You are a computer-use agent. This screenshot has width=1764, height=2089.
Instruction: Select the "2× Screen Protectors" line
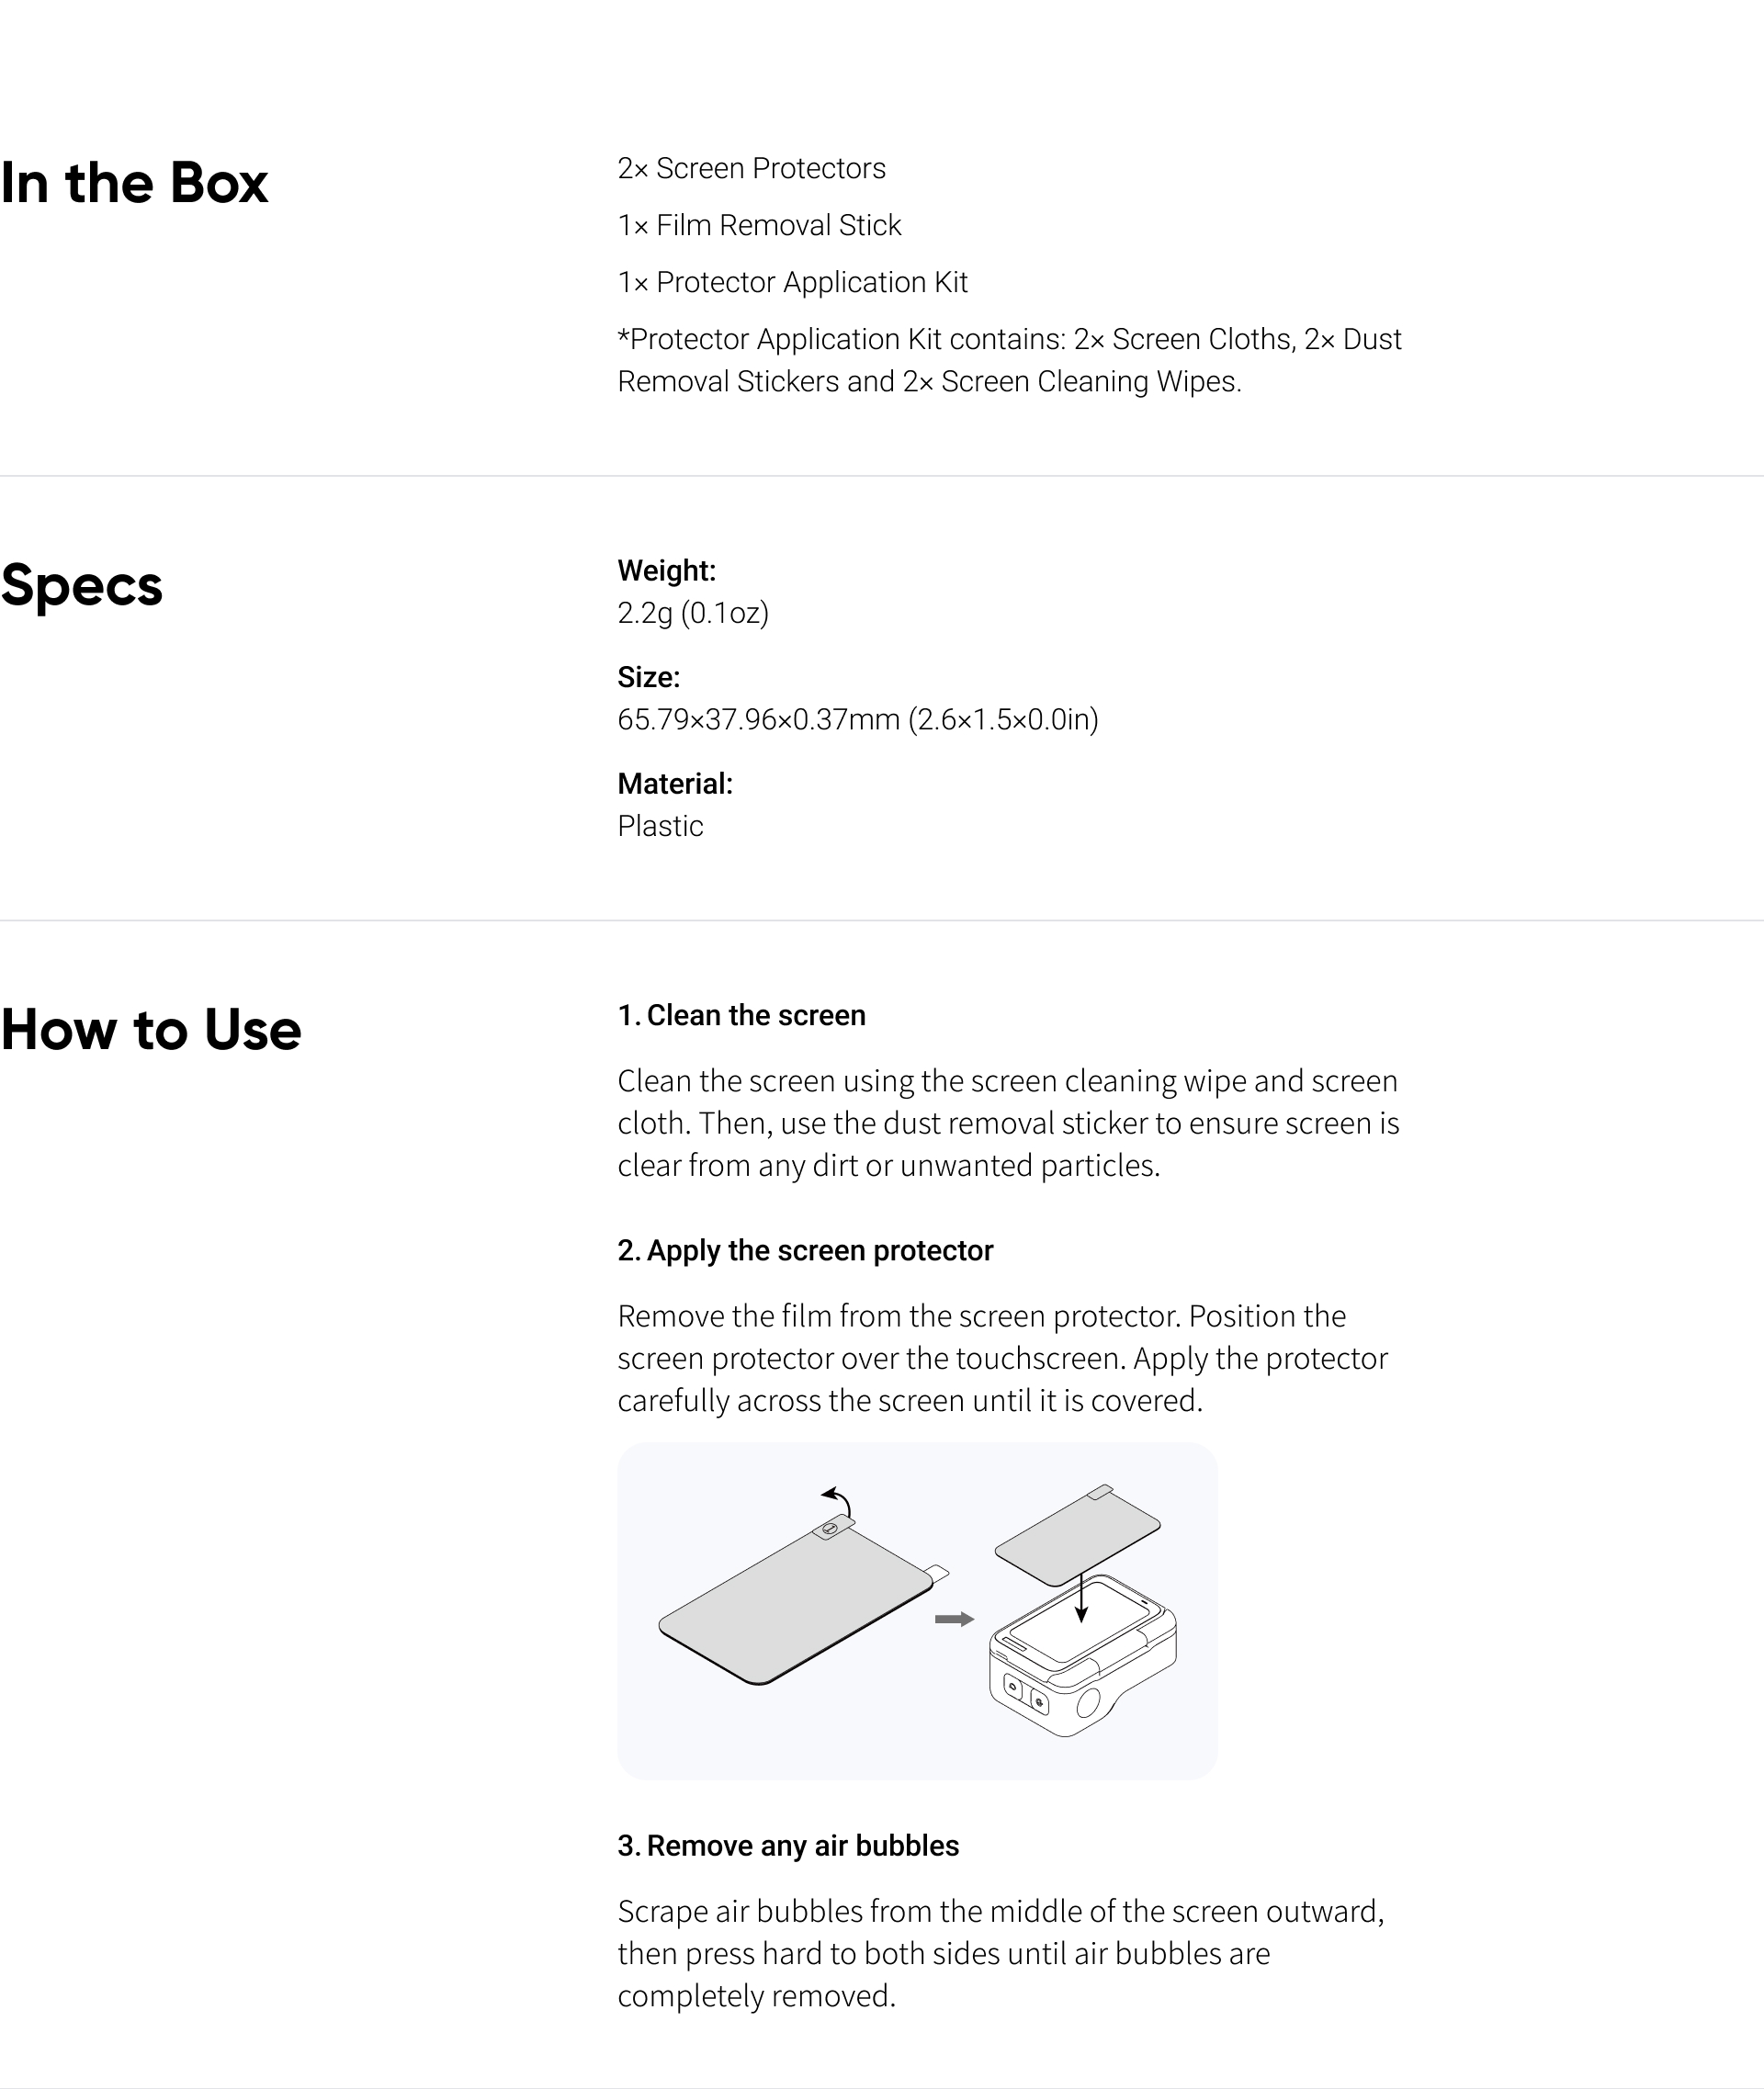pos(751,168)
